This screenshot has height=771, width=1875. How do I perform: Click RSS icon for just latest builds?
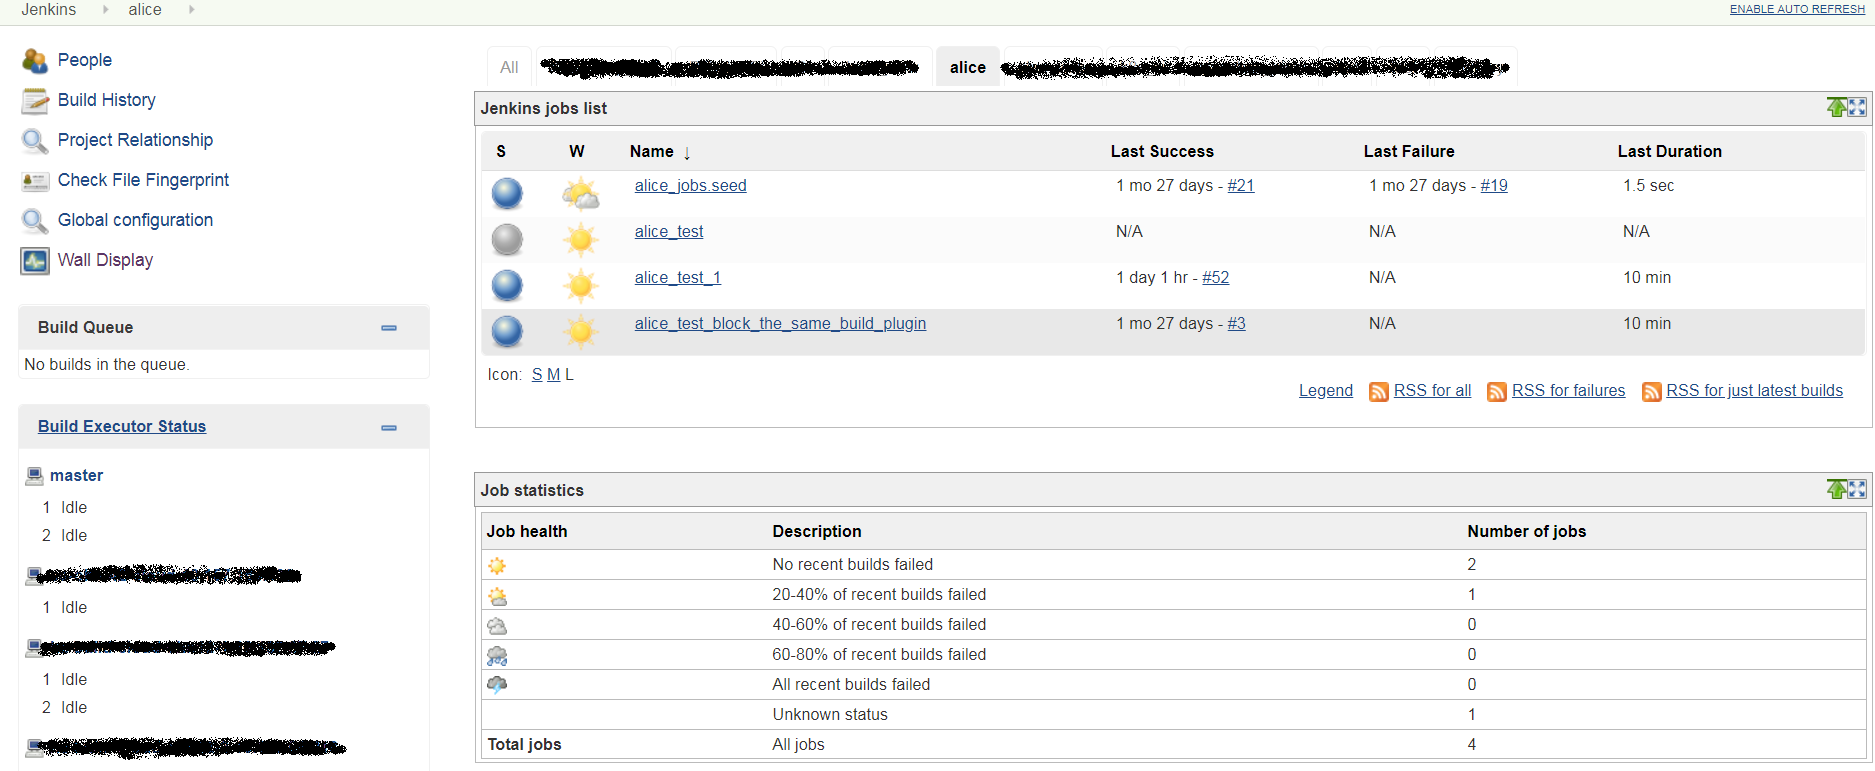[1652, 392]
